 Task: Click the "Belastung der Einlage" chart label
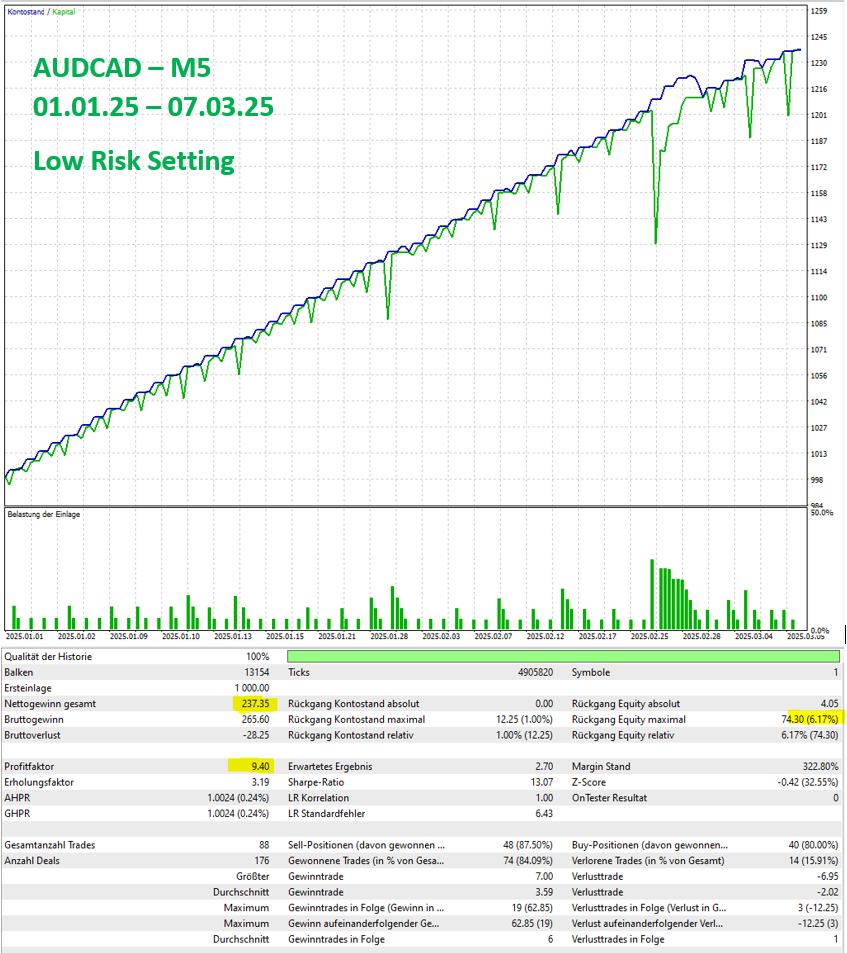(x=44, y=514)
